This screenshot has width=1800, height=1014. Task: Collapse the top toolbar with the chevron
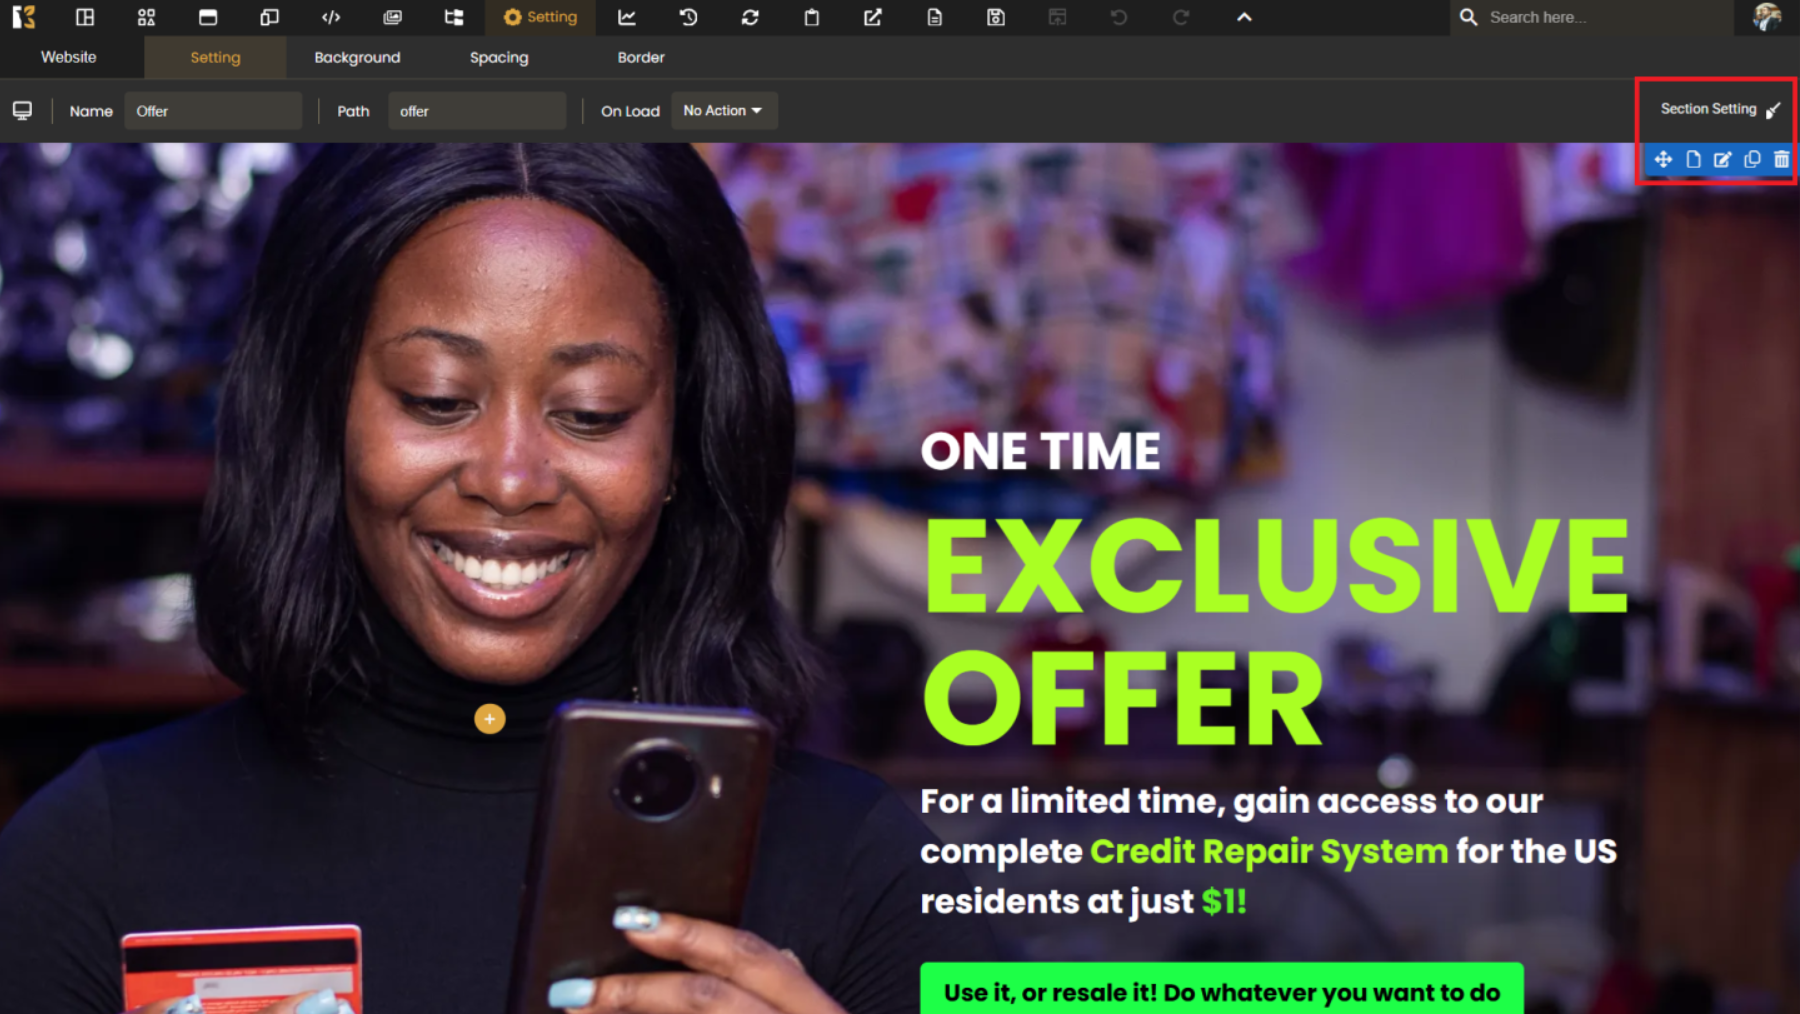point(1244,17)
